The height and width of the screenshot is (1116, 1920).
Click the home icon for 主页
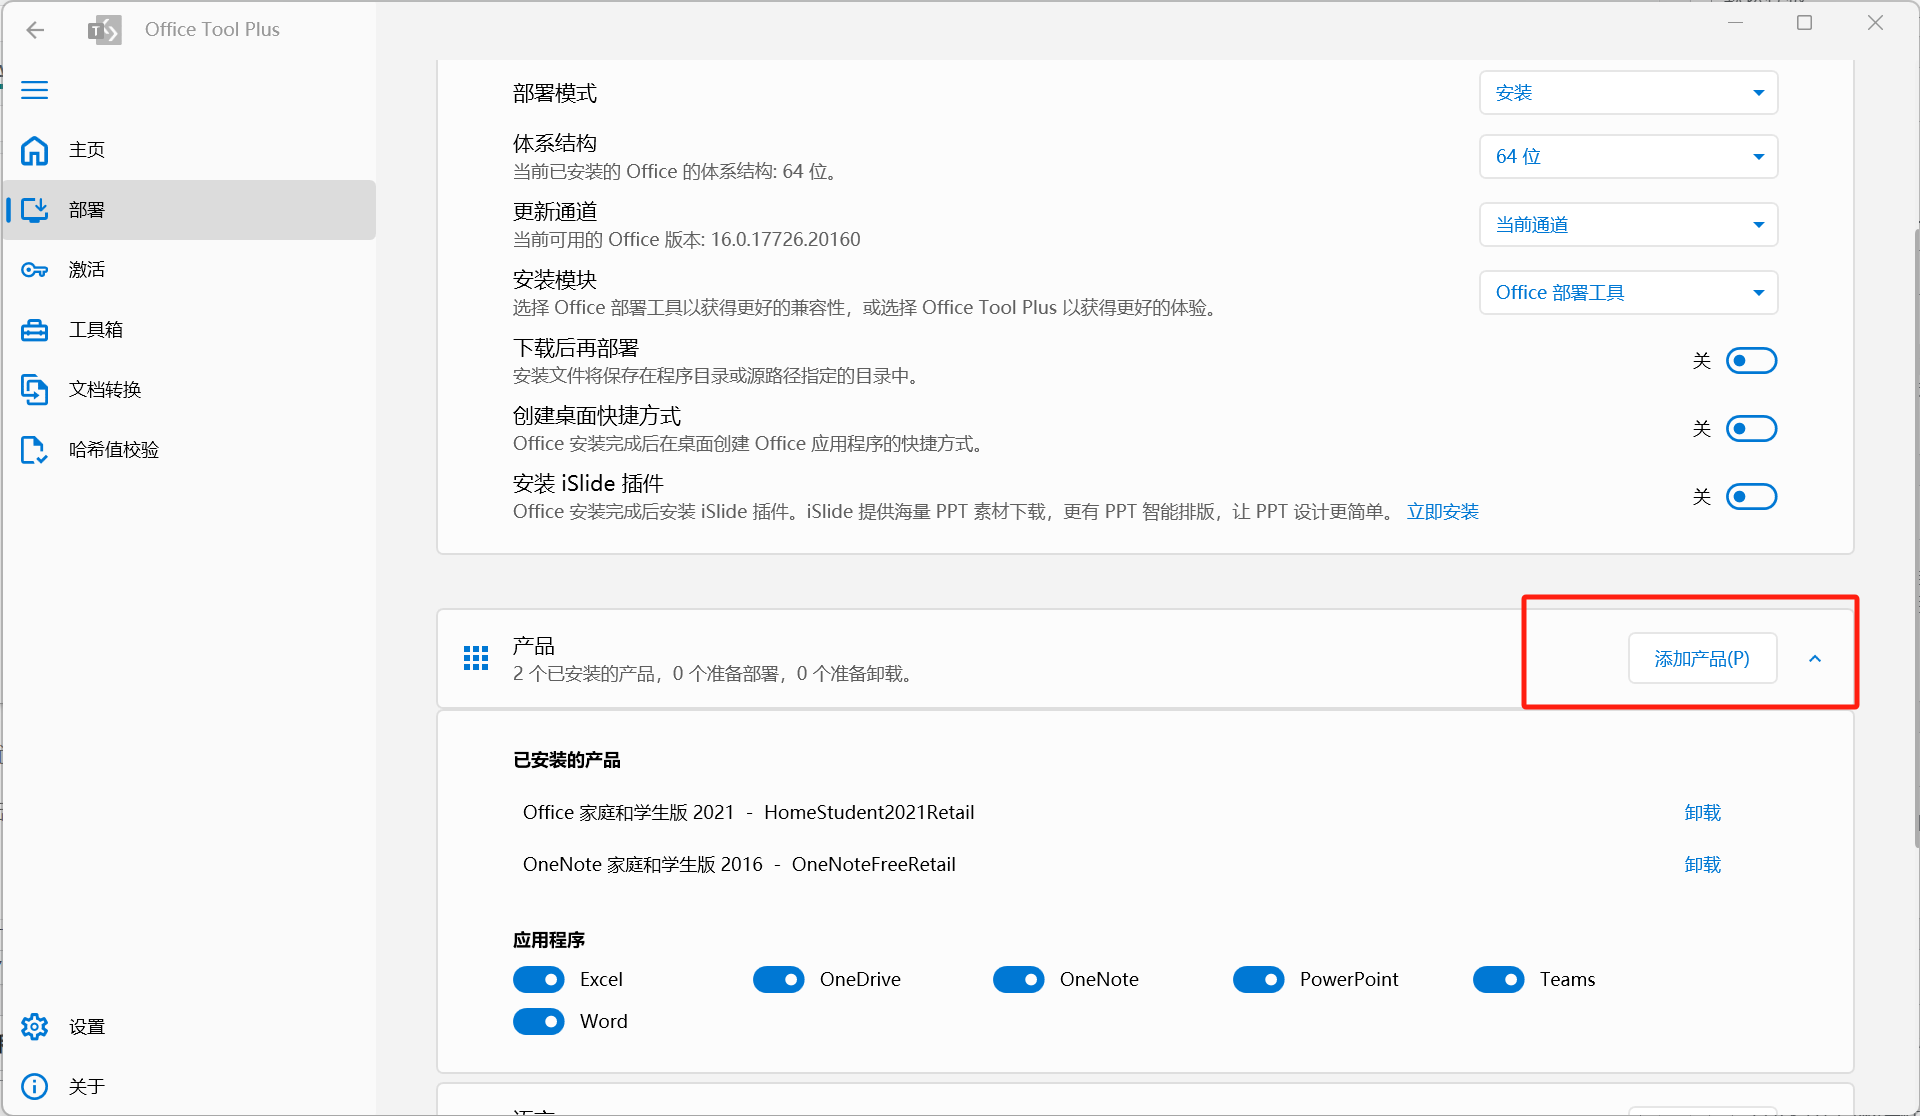[35, 150]
